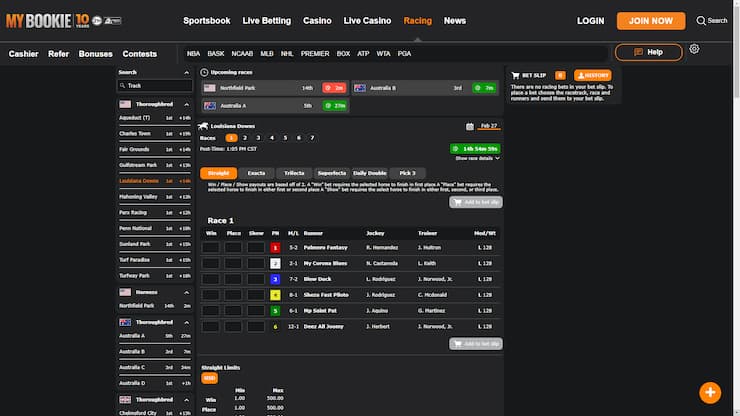Click the orange plus floating button
The height and width of the screenshot is (416, 740).
click(x=710, y=392)
